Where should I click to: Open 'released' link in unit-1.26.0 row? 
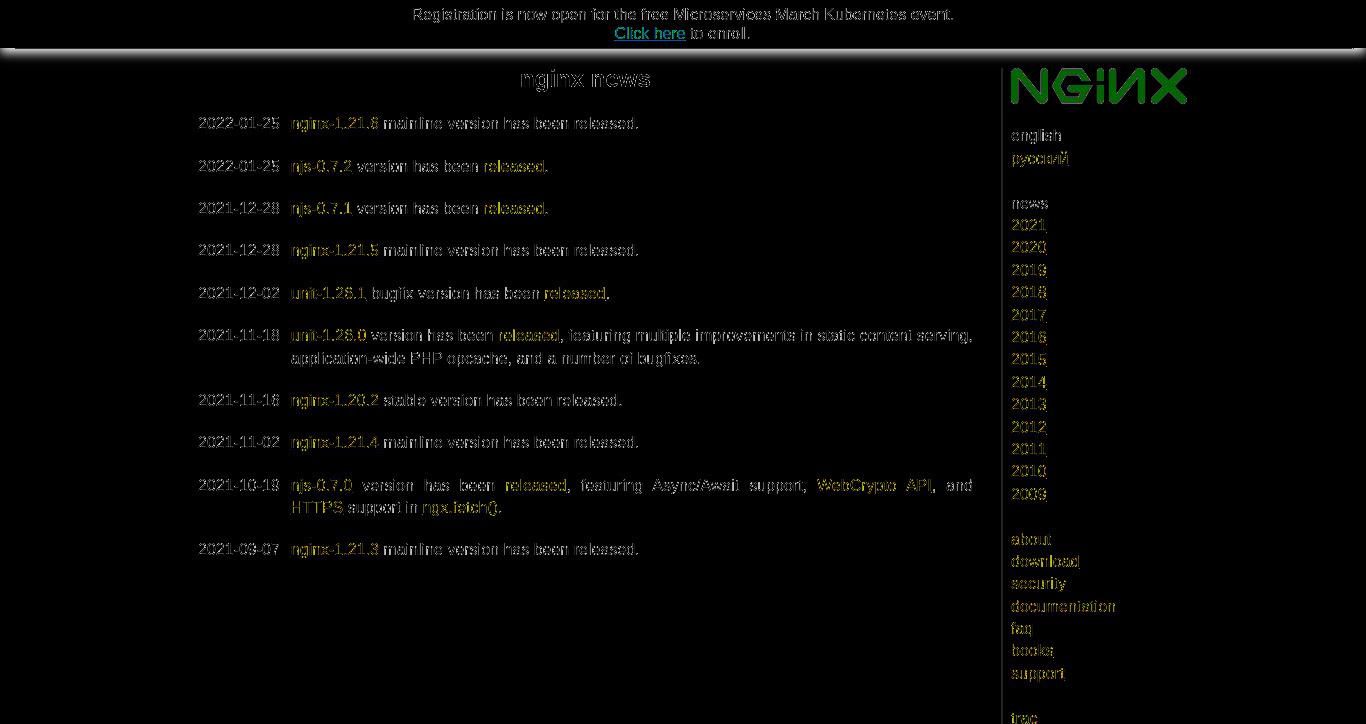(529, 335)
